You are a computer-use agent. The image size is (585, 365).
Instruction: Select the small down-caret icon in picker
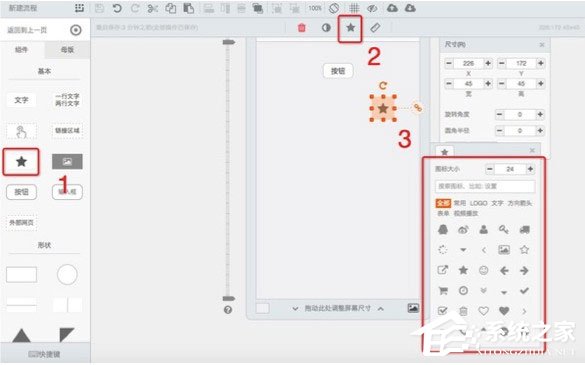[504, 292]
